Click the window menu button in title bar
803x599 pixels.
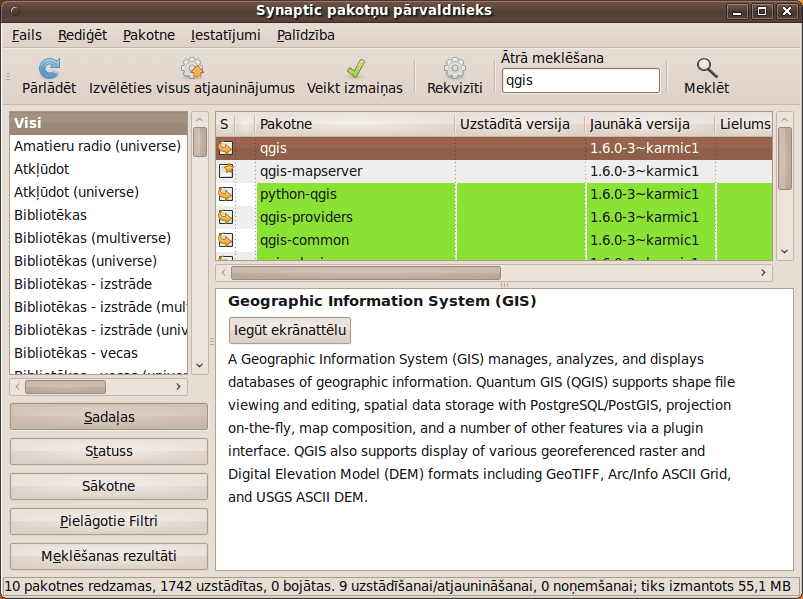(x=15, y=11)
